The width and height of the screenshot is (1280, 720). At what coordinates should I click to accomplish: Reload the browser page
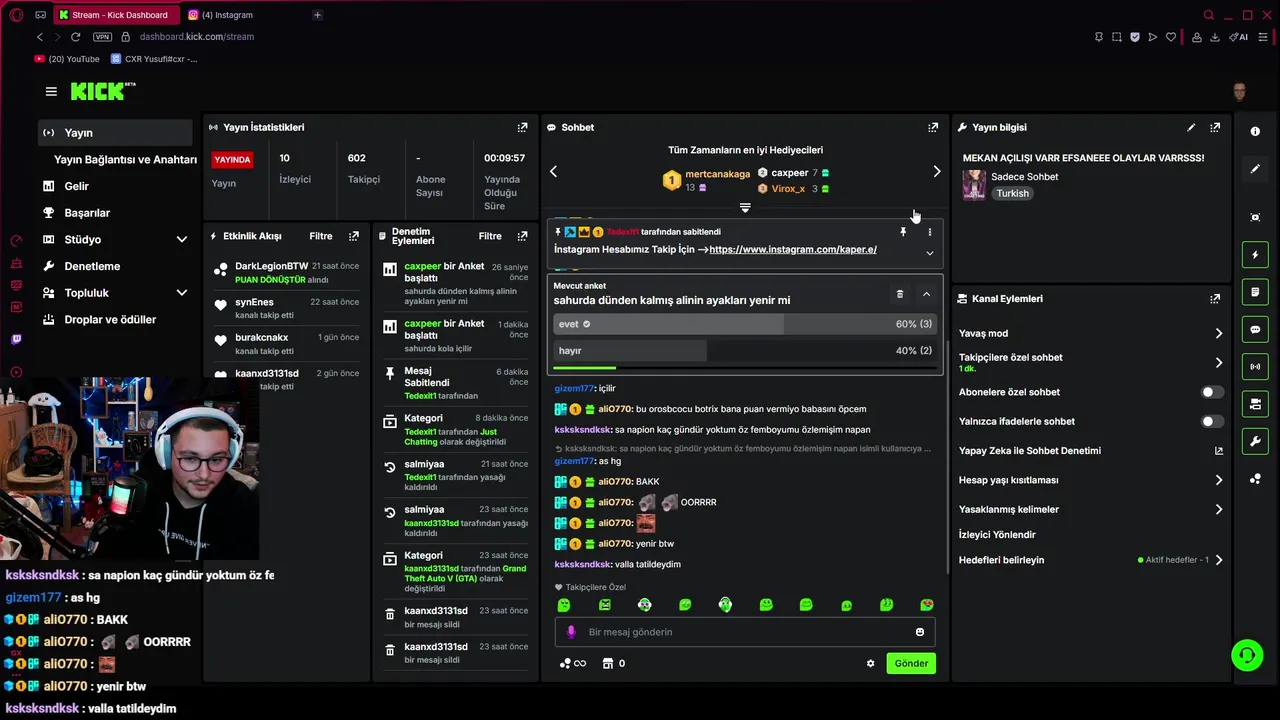[75, 37]
